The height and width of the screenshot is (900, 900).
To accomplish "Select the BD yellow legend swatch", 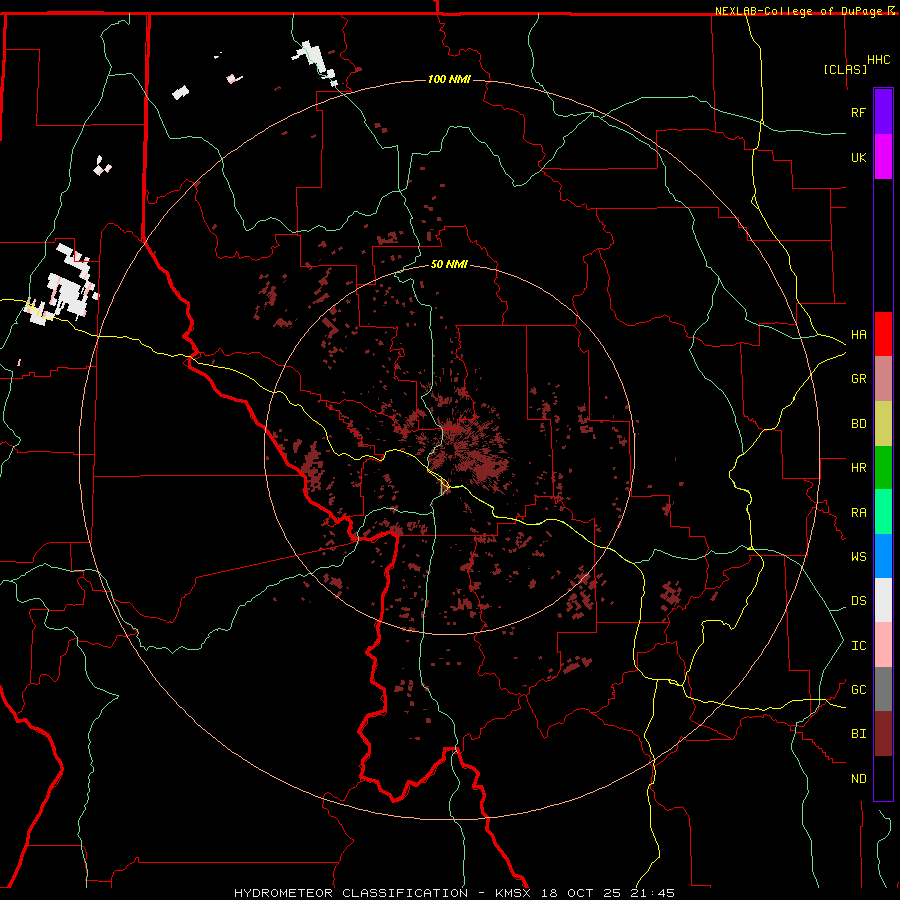I will coord(883,423).
